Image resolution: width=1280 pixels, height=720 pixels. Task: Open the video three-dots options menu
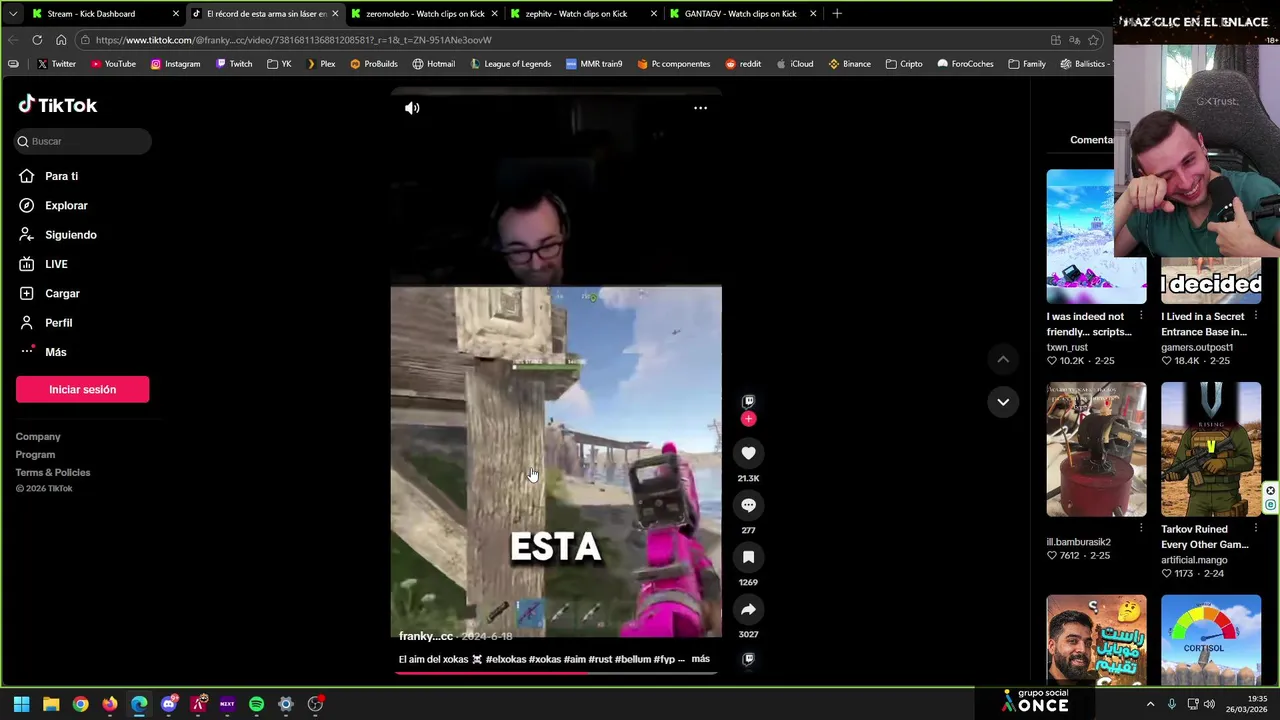pyautogui.click(x=700, y=108)
